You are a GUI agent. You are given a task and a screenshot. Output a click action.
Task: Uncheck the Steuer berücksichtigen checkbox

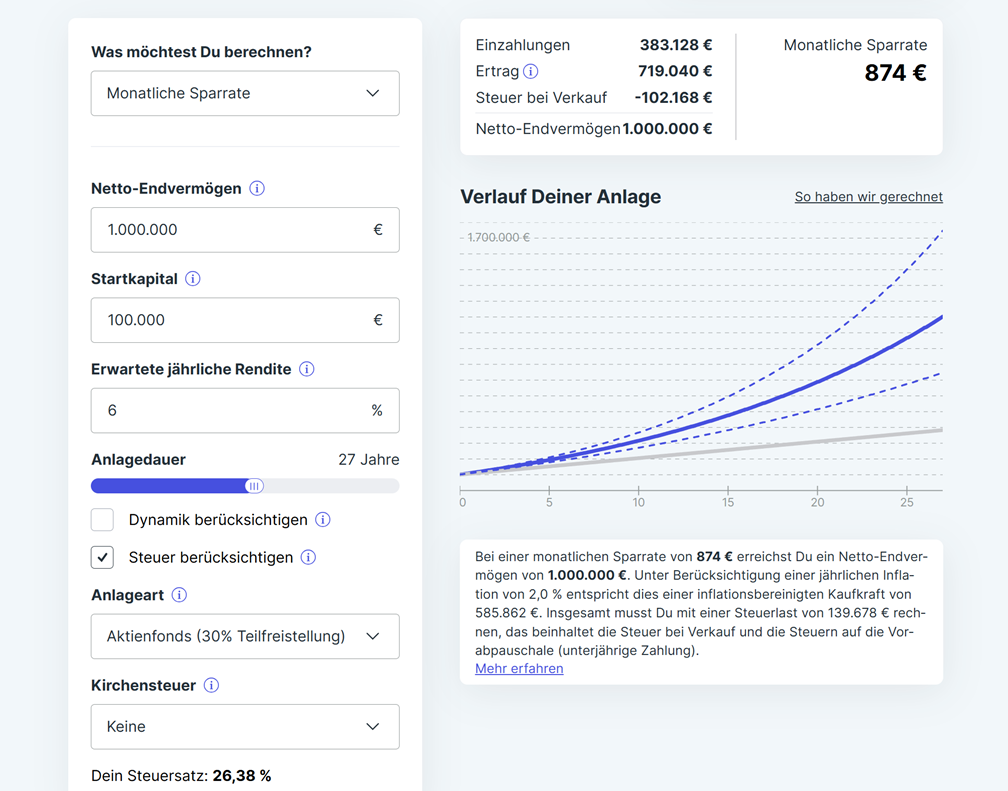click(103, 557)
